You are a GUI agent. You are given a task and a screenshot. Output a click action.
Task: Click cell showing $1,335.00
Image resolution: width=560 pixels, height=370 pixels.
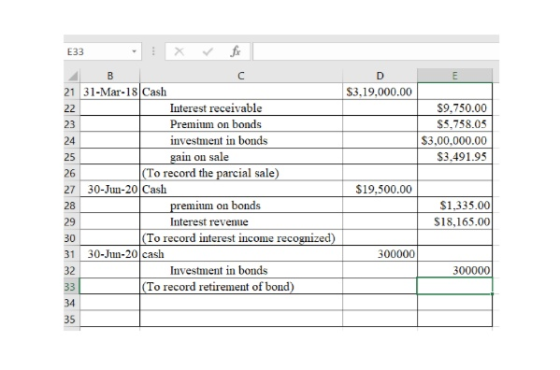point(455,205)
